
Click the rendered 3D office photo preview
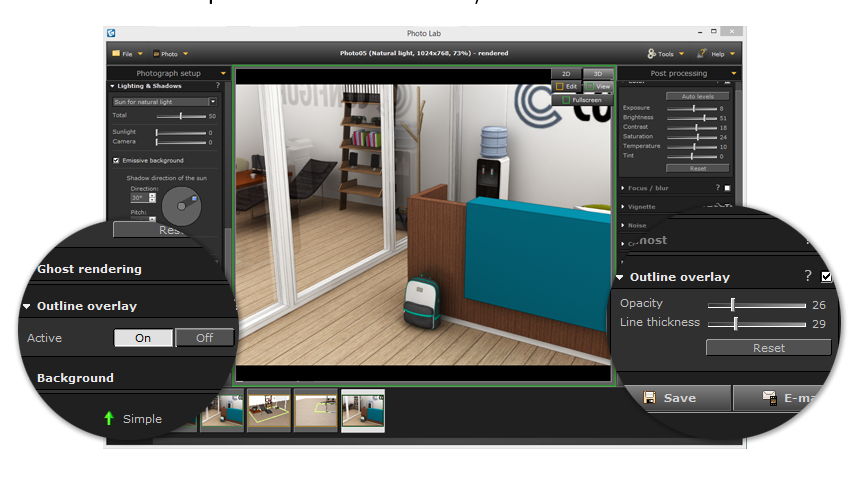click(x=424, y=225)
